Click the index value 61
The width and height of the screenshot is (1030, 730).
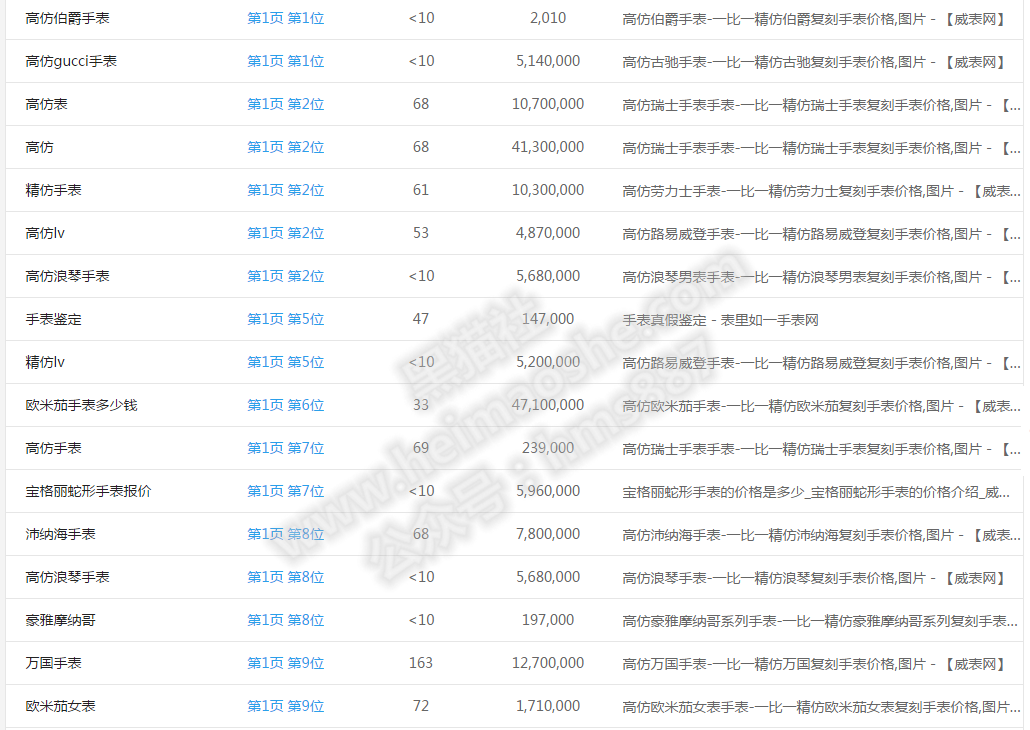(421, 191)
